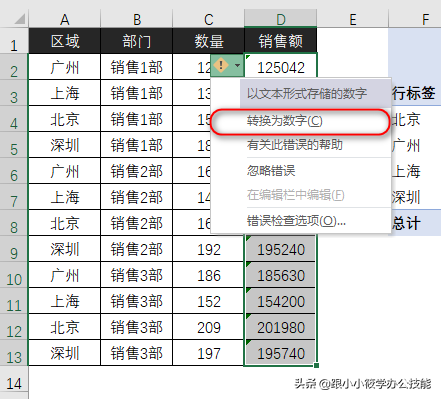Click 深圳 in row 13
The image size is (441, 399).
pyautogui.click(x=65, y=353)
